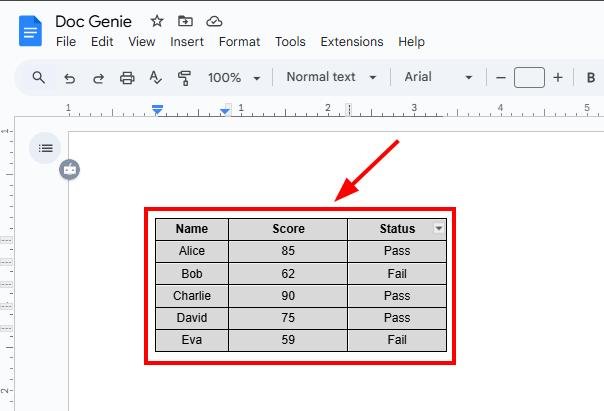Open the zoom 100% dropdown
Image resolution: width=604 pixels, height=411 pixels.
click(234, 78)
